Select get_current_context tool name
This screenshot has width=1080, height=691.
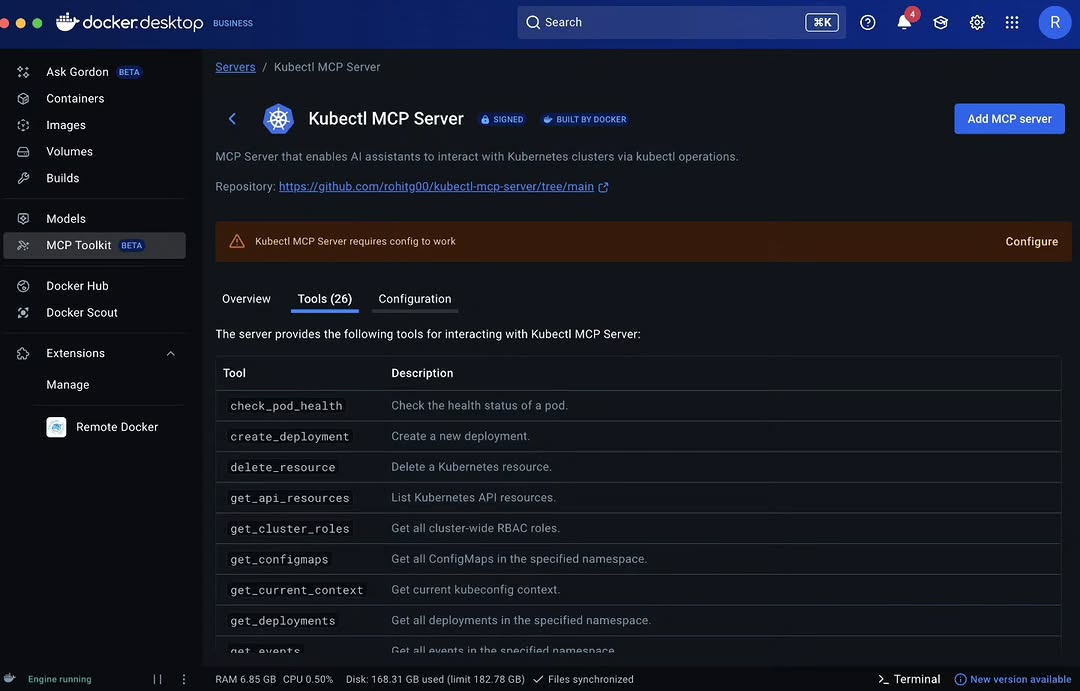point(296,590)
